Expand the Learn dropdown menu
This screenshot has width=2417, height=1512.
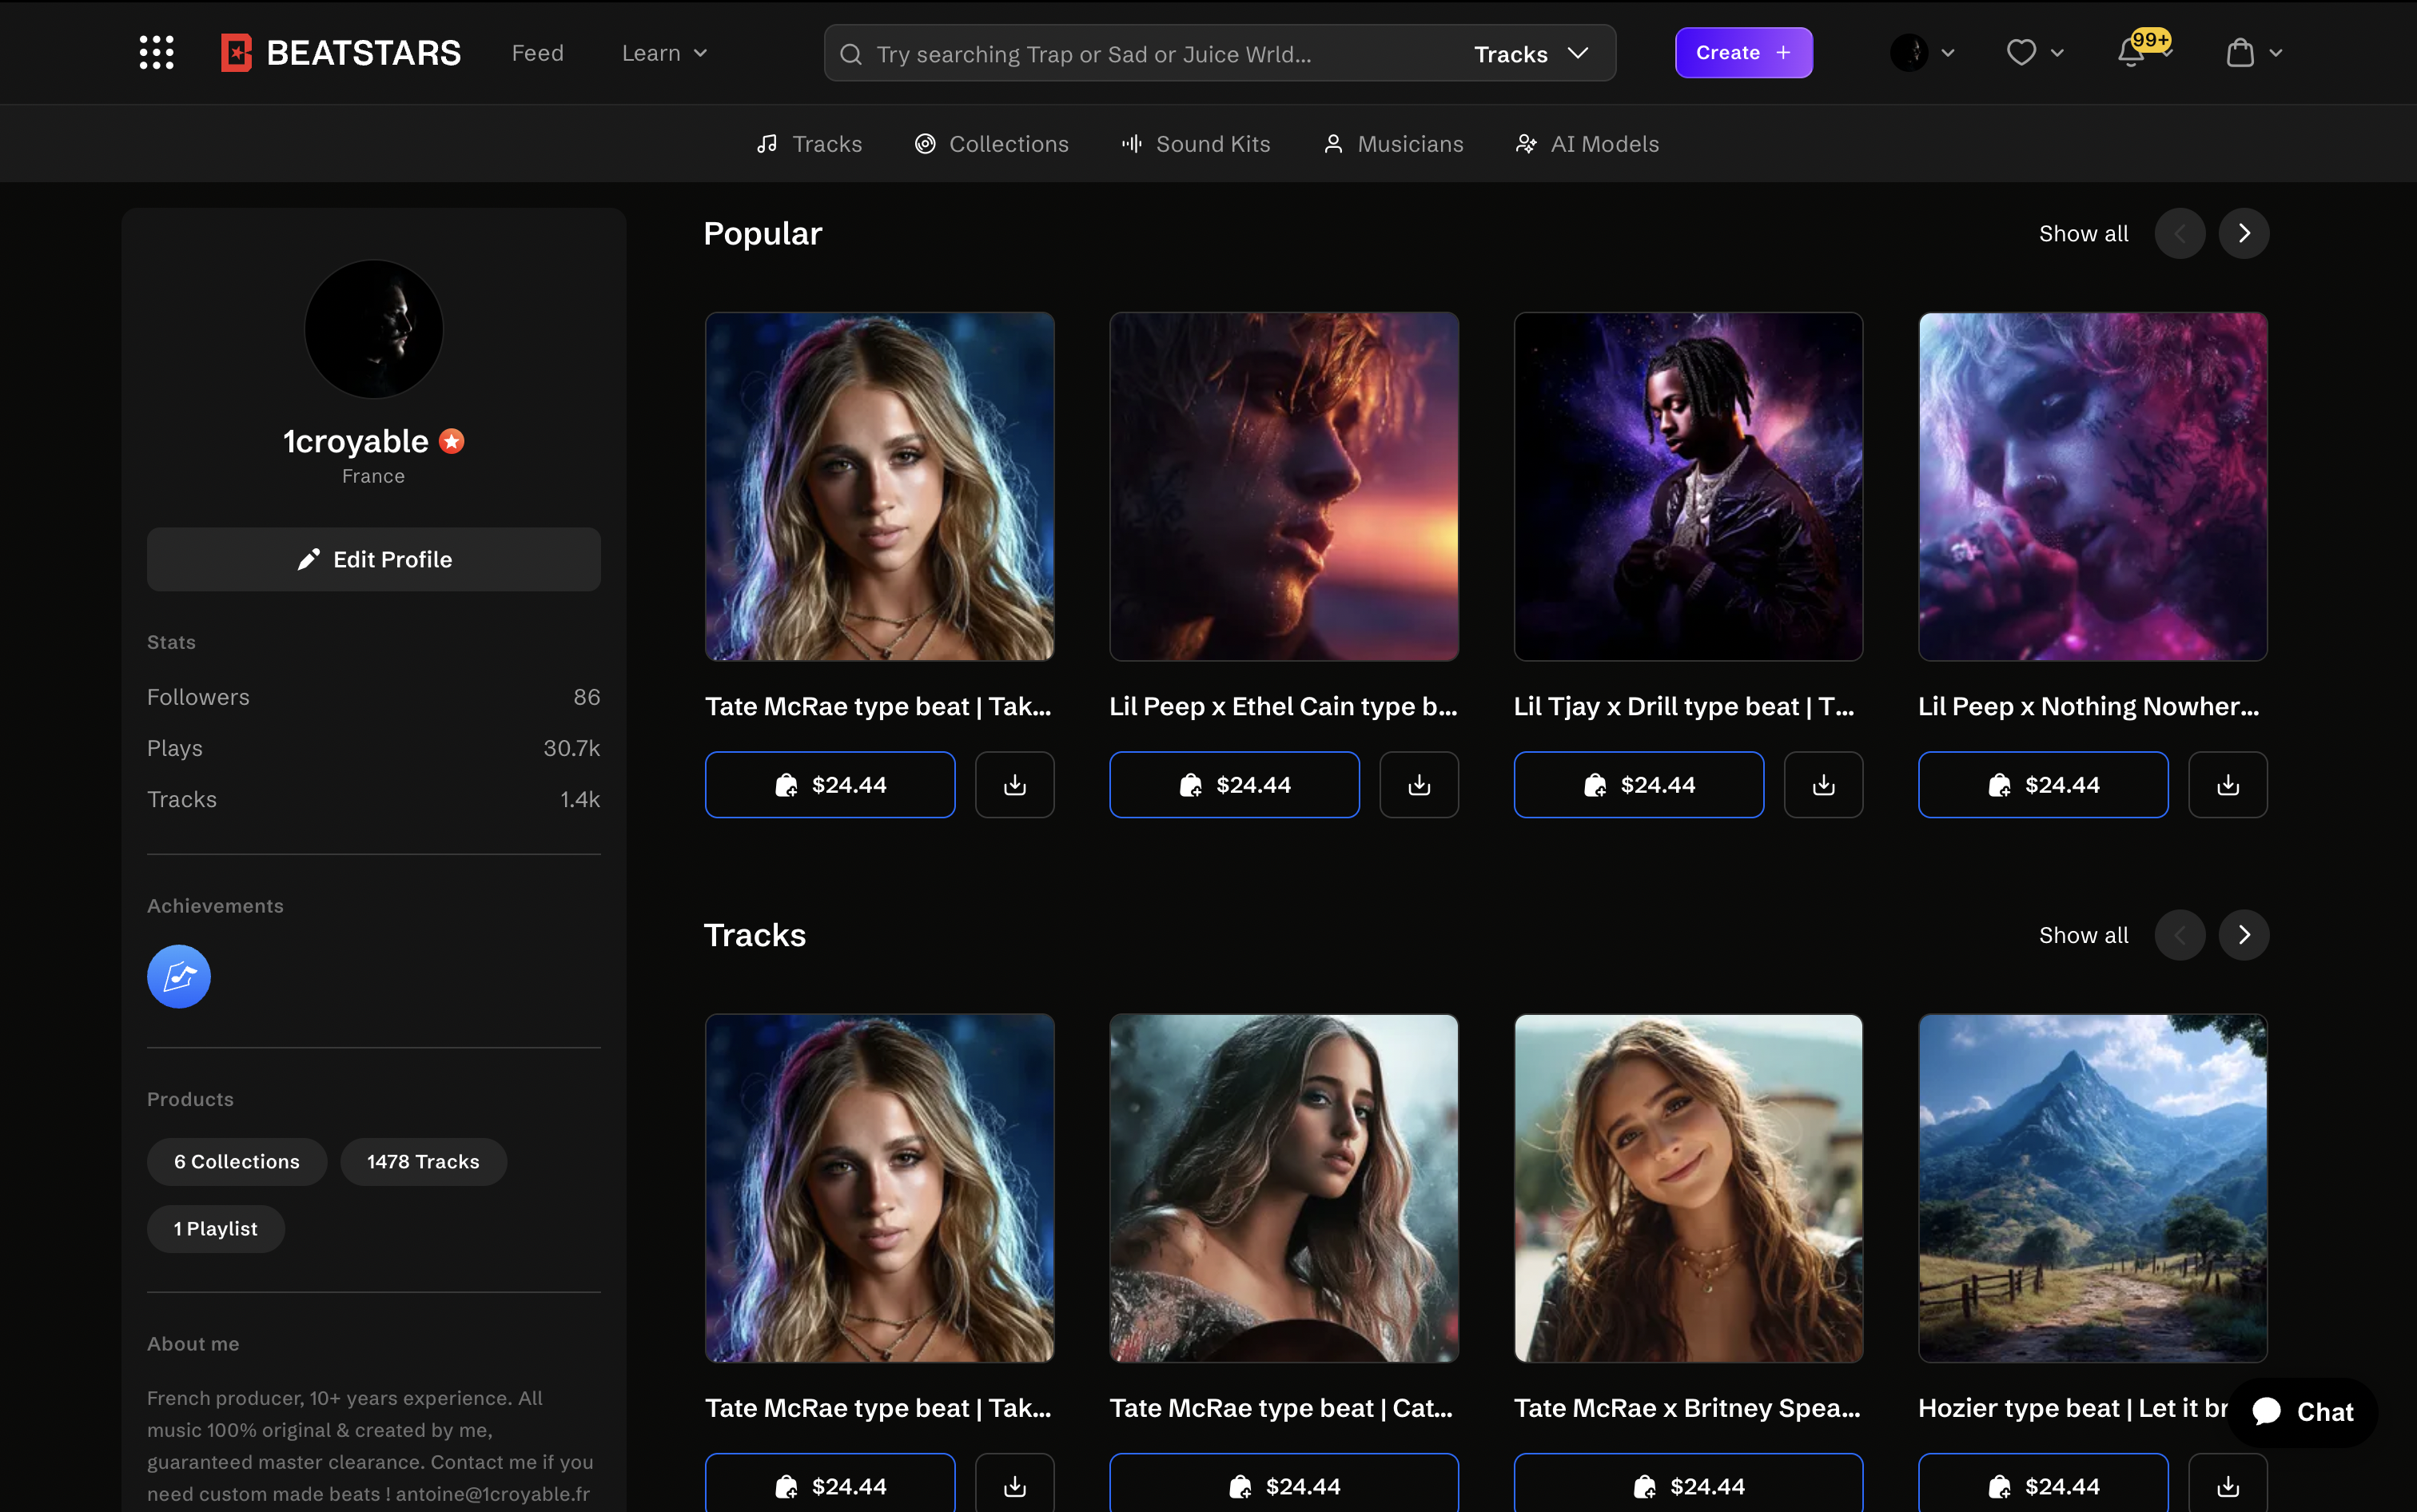pyautogui.click(x=665, y=53)
